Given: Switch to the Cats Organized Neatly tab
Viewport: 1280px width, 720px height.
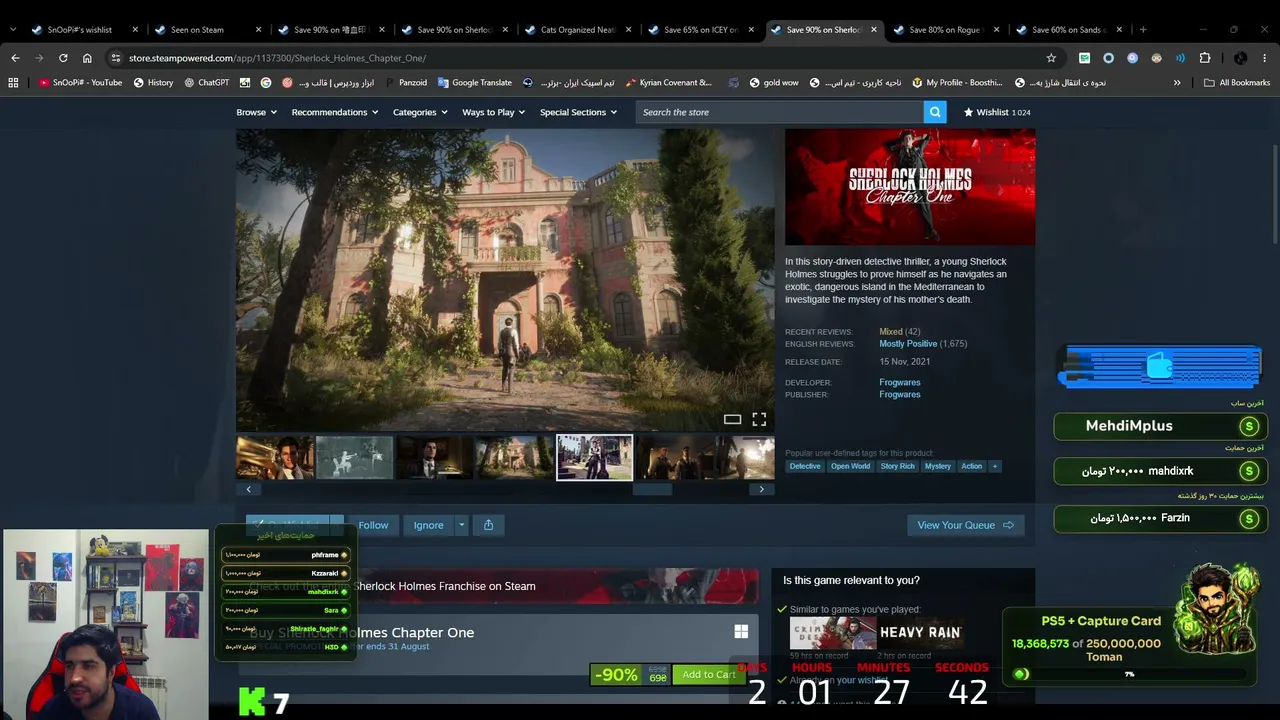Looking at the screenshot, I should click(577, 30).
